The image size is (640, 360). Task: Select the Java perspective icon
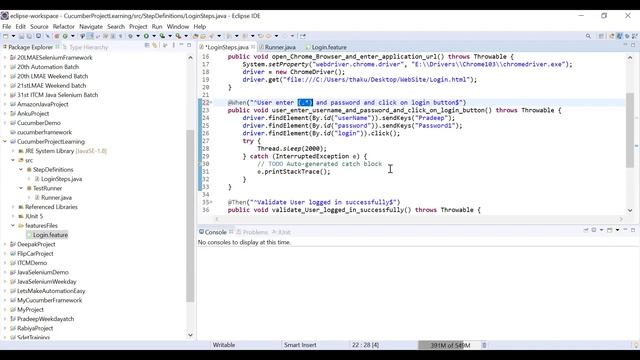[x=620, y=36]
